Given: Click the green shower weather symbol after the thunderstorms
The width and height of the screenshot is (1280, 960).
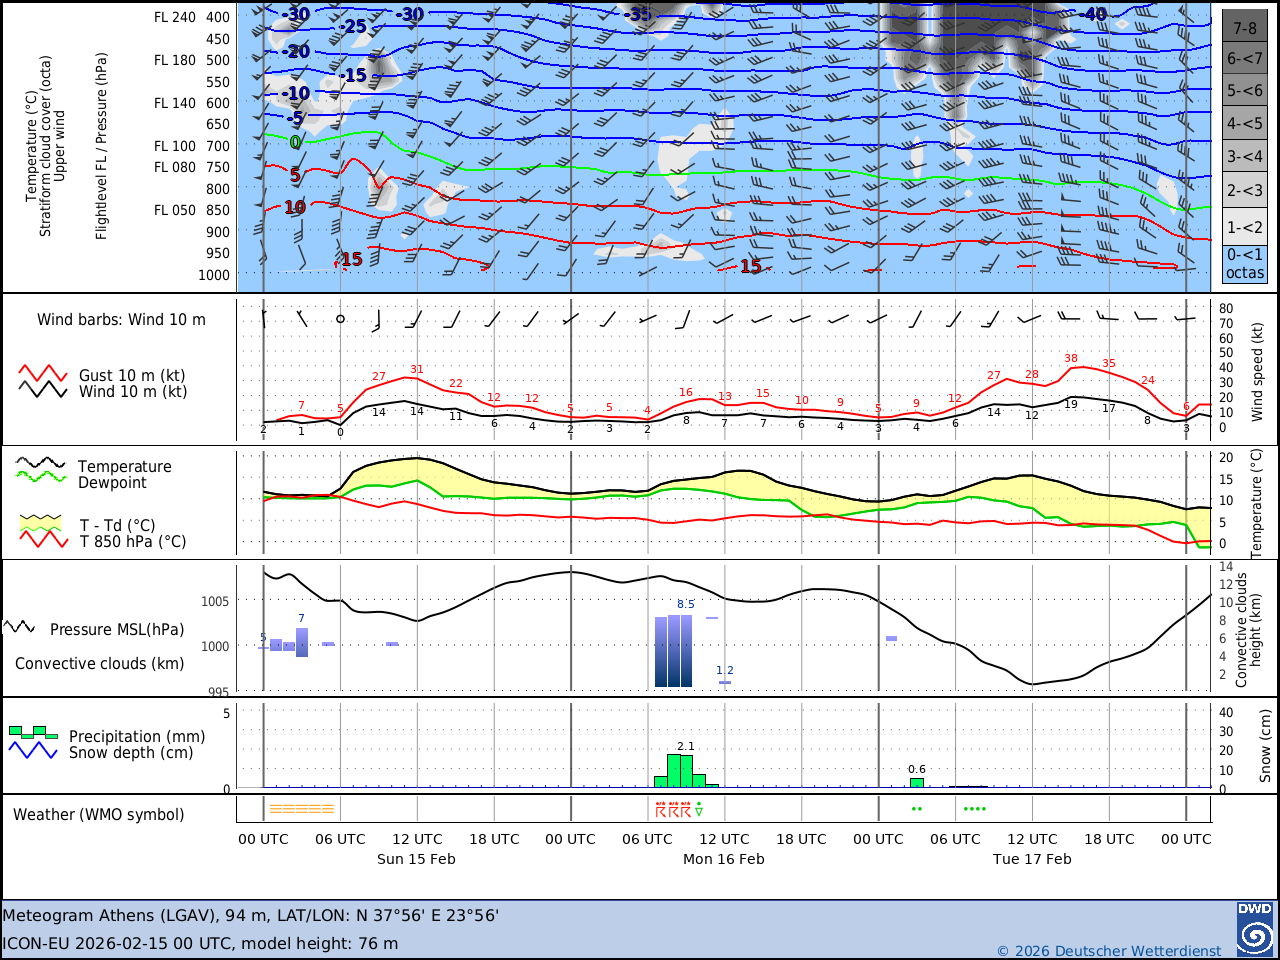Looking at the screenshot, I should 699,808.
